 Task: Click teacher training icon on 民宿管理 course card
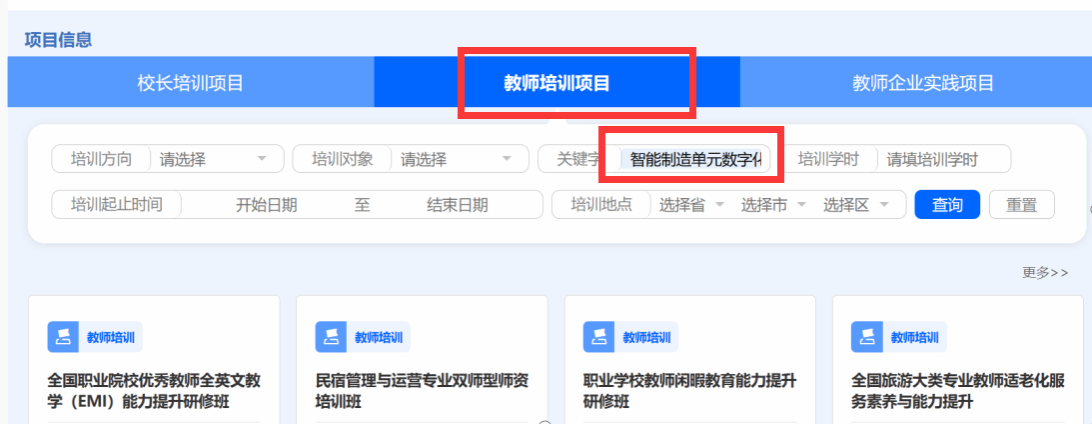click(331, 337)
